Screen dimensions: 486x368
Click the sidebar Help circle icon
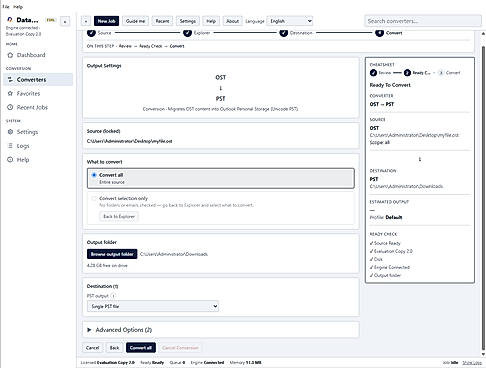10,160
